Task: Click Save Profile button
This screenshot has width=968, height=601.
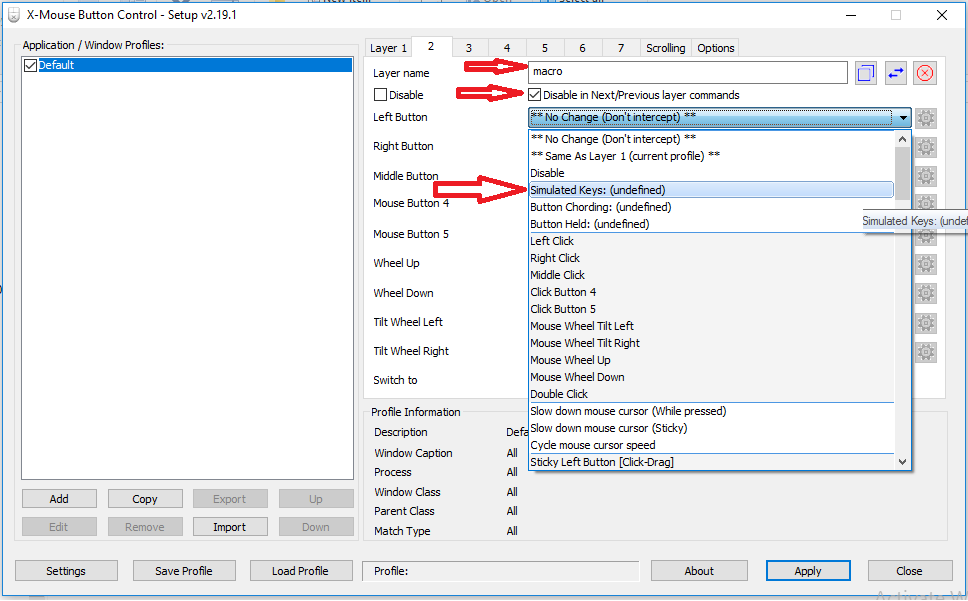Action: click(x=184, y=571)
